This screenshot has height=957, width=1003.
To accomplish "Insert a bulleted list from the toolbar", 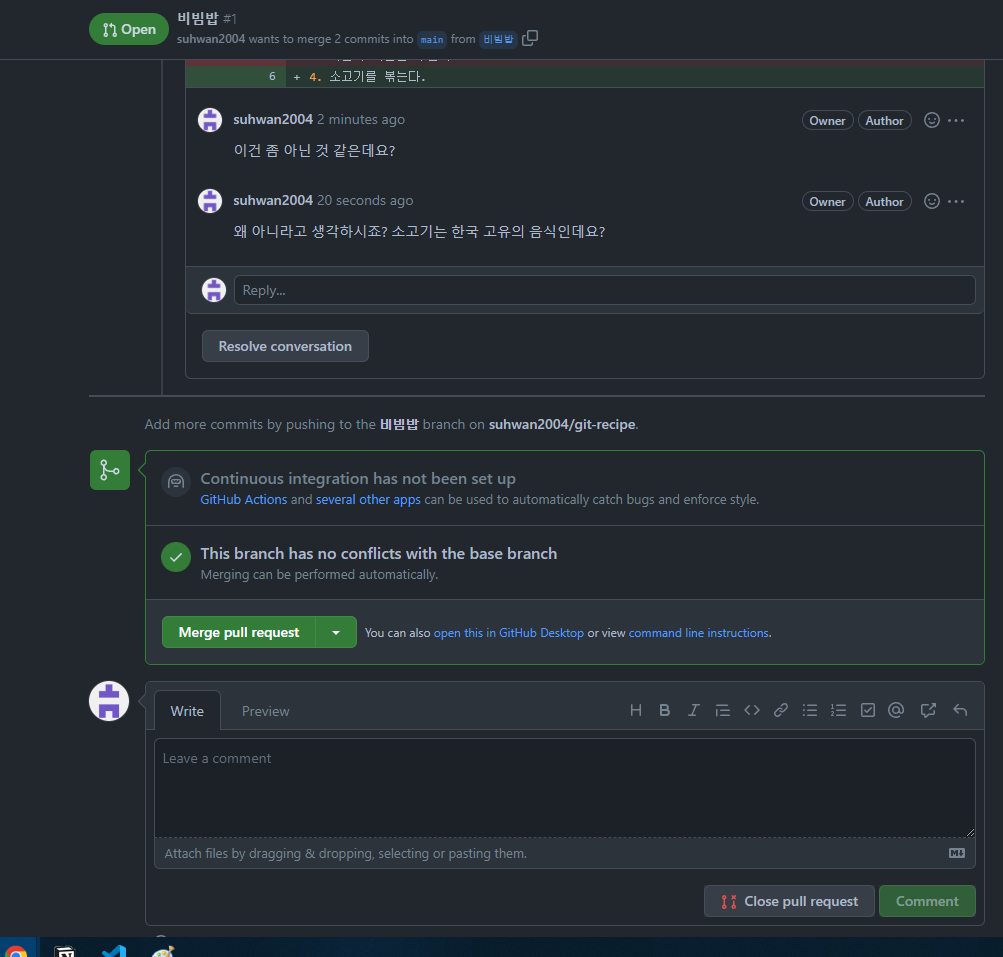I will click(810, 710).
